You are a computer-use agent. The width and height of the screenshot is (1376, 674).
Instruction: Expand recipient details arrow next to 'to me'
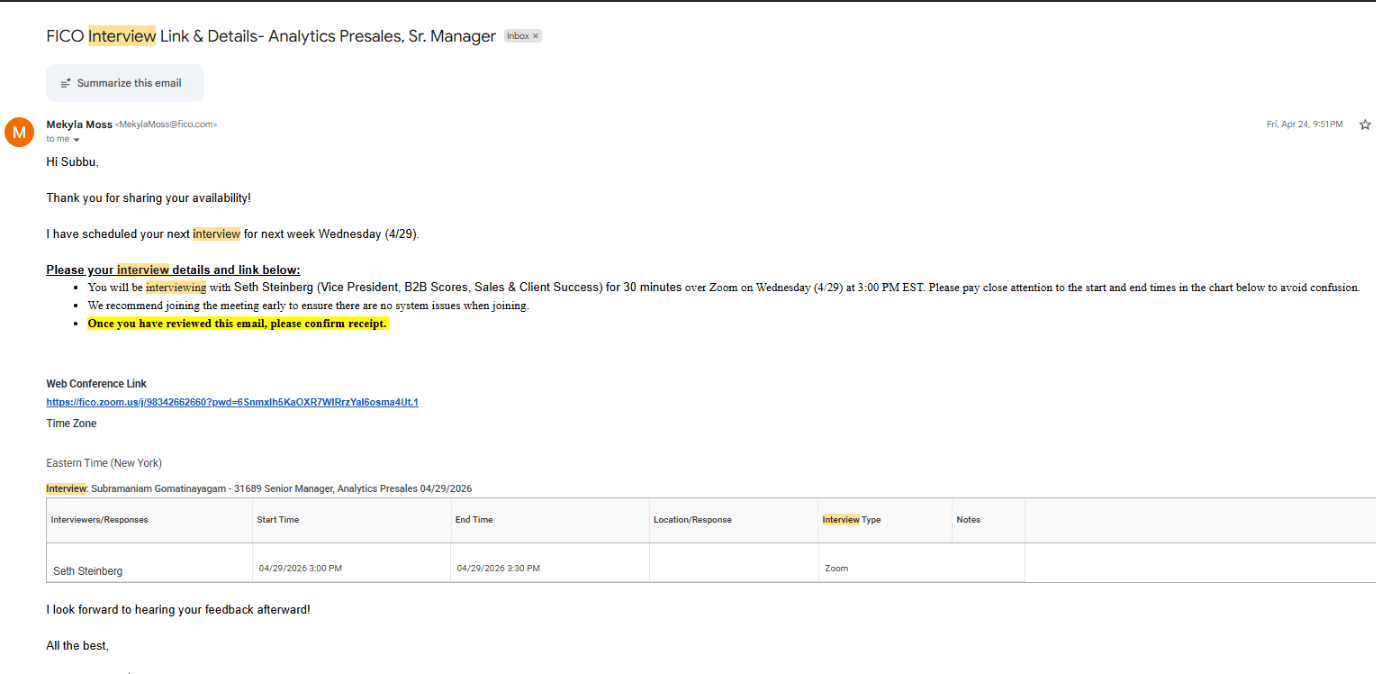[76, 140]
